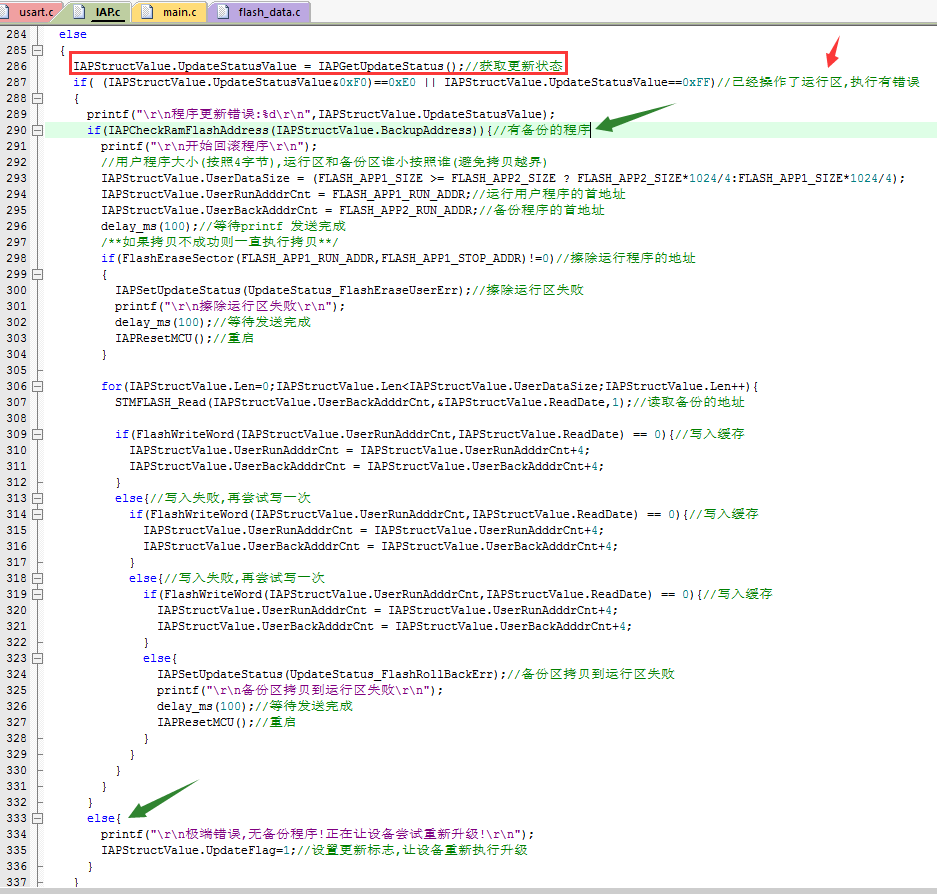The image size is (937, 894).
Task: Click the comment 如果拷贝不成功则一直执行拷贝
Action: [219, 242]
